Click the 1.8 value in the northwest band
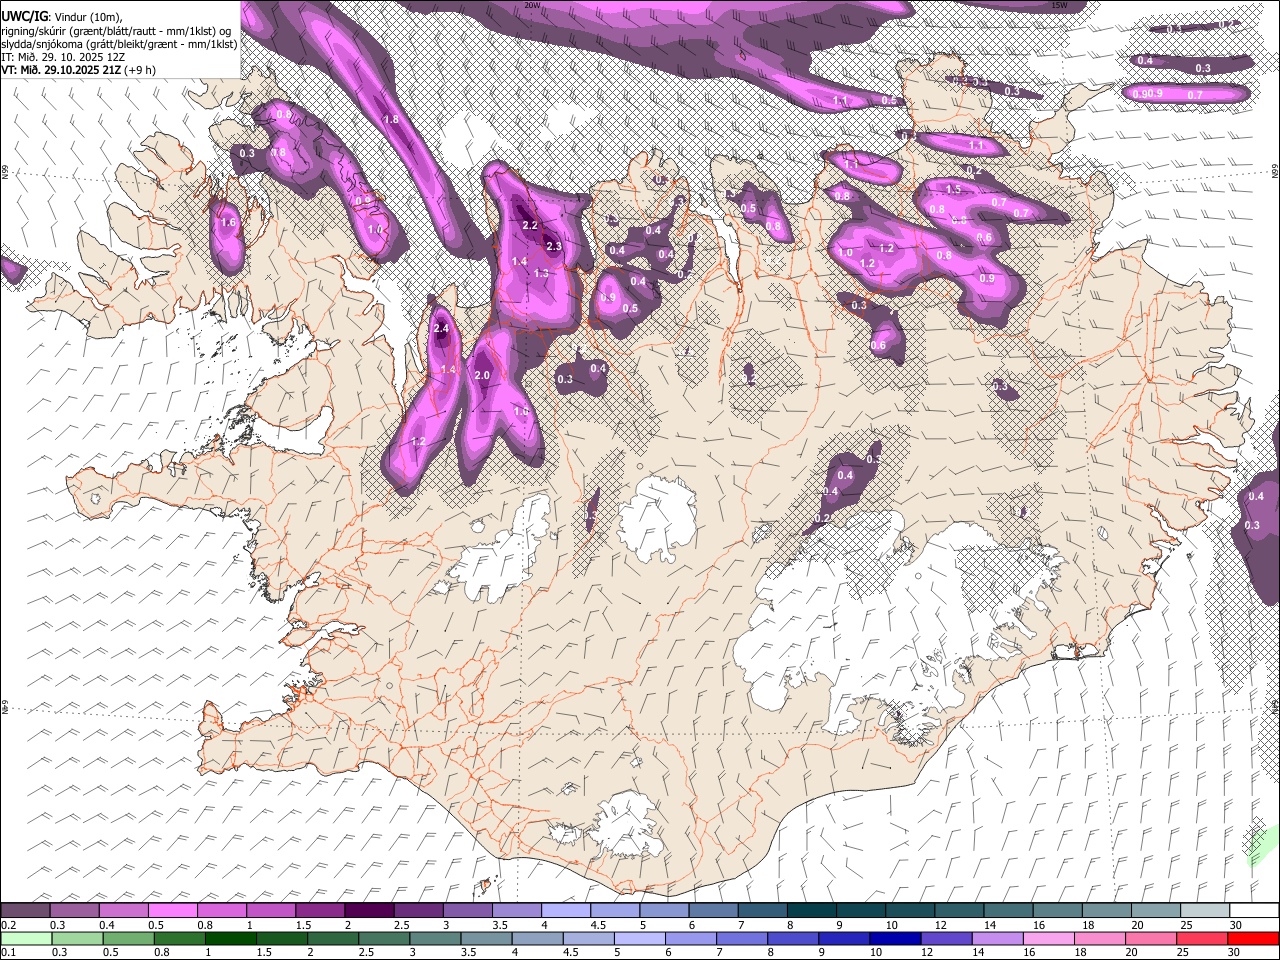The image size is (1280, 960). 391,119
